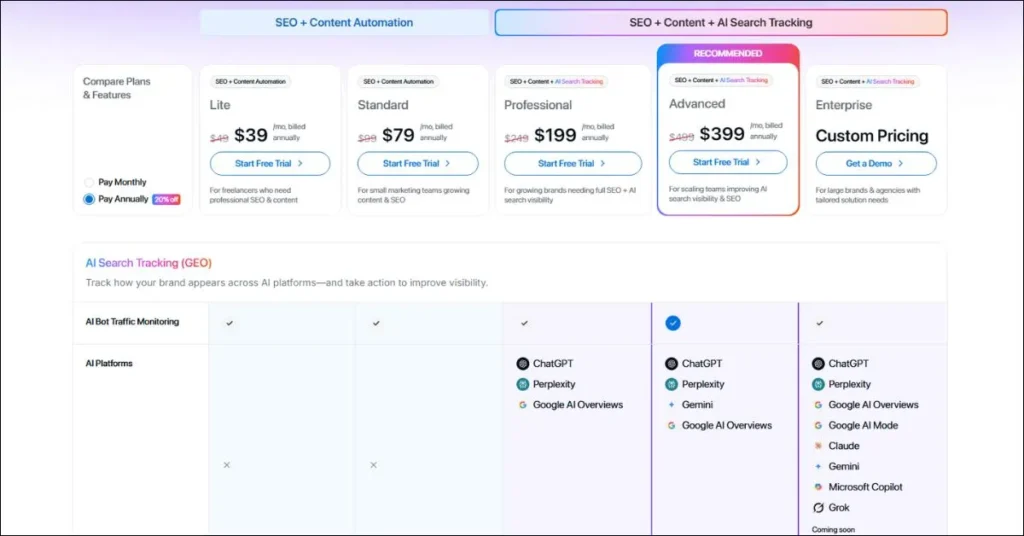Click the Professional AI Bot Traffic checkmark
The image size is (1024, 536).
(524, 323)
